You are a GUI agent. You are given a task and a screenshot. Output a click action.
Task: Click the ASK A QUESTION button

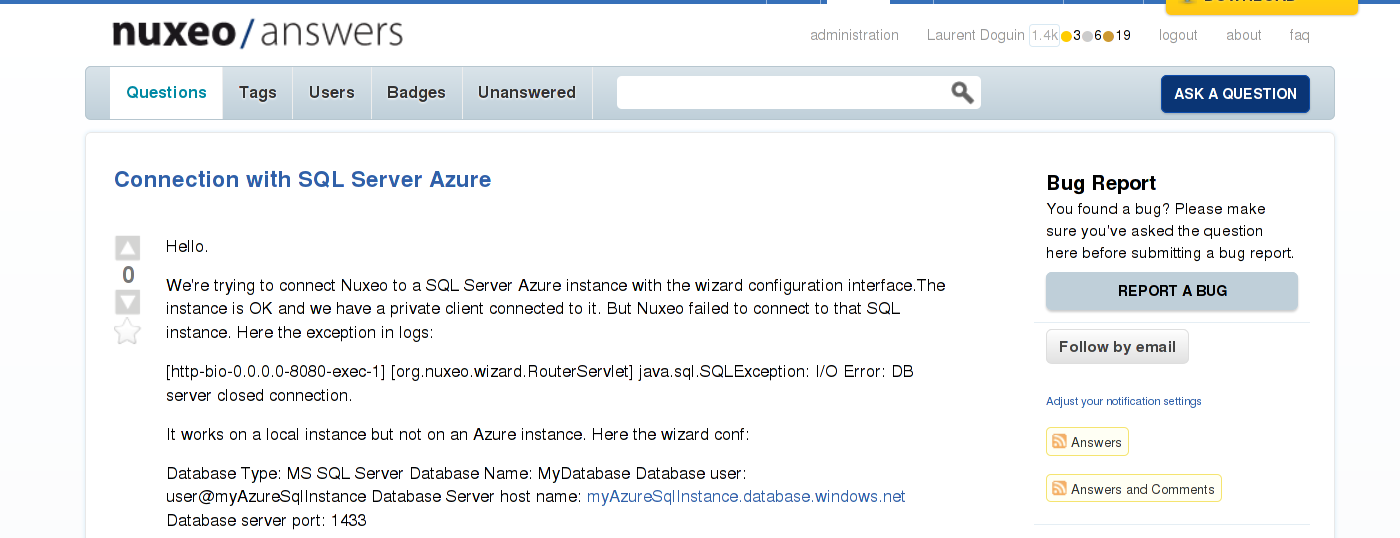[1235, 93]
